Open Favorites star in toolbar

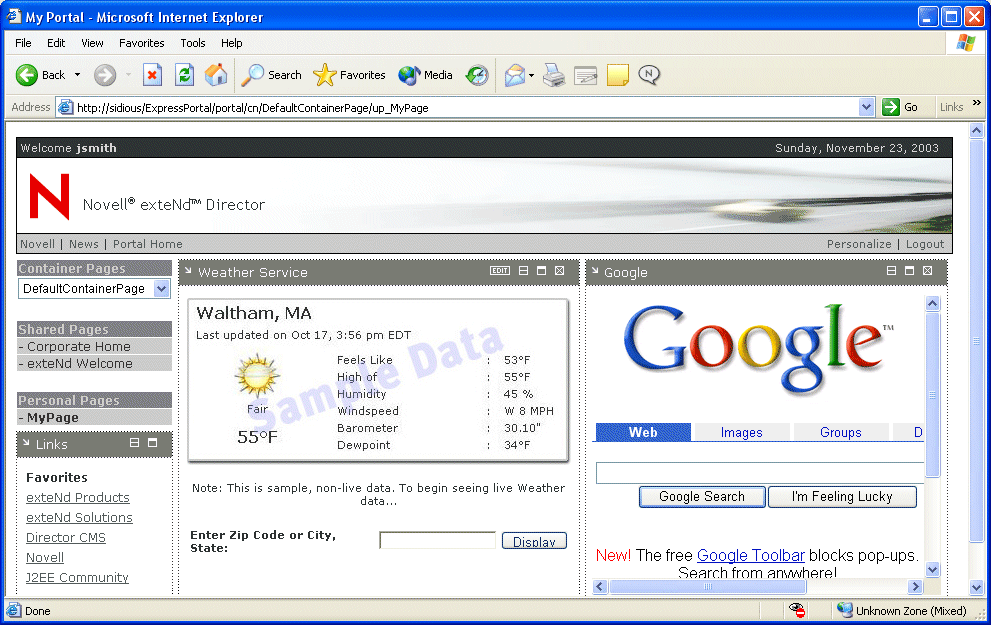click(349, 75)
